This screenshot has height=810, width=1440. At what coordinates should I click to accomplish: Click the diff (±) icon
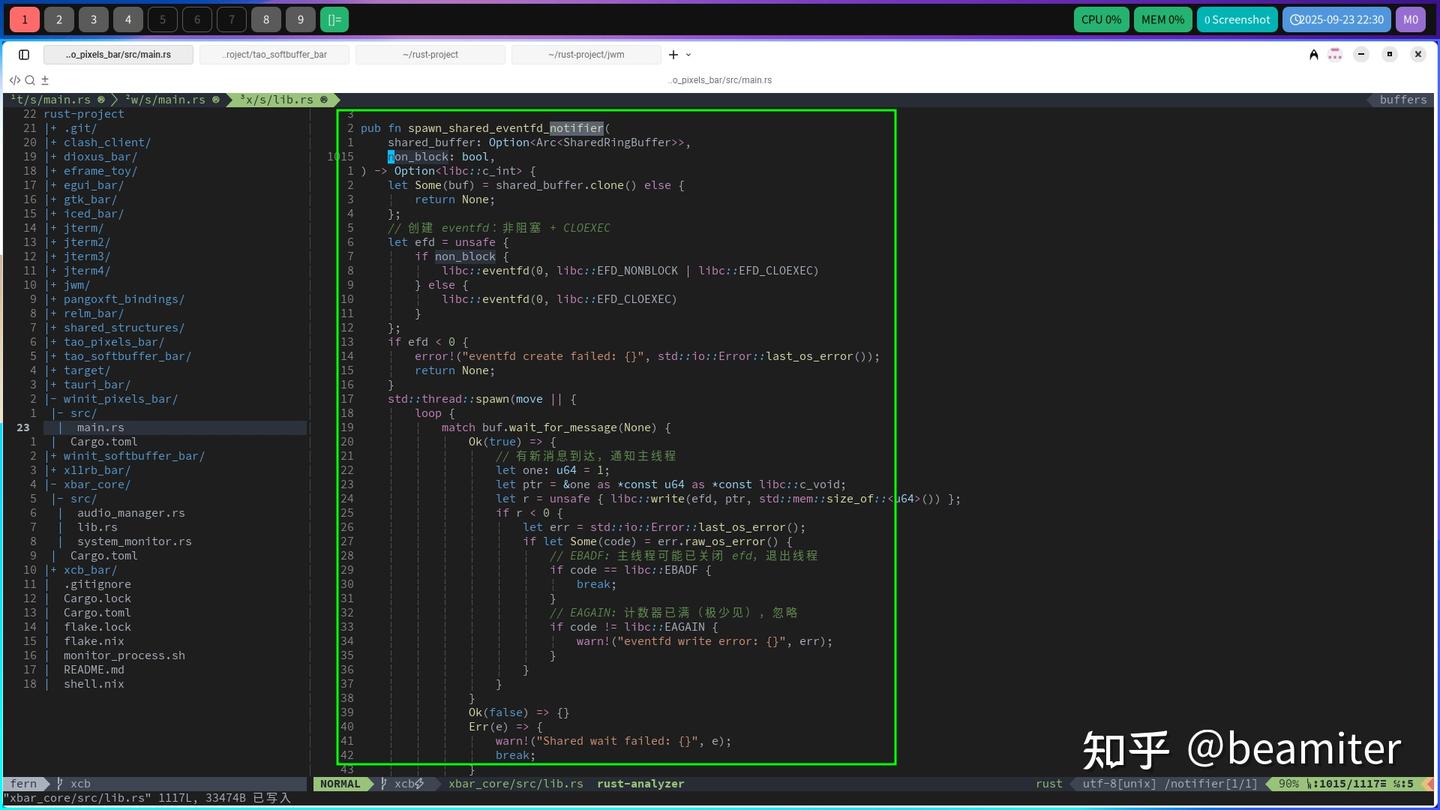pos(44,80)
